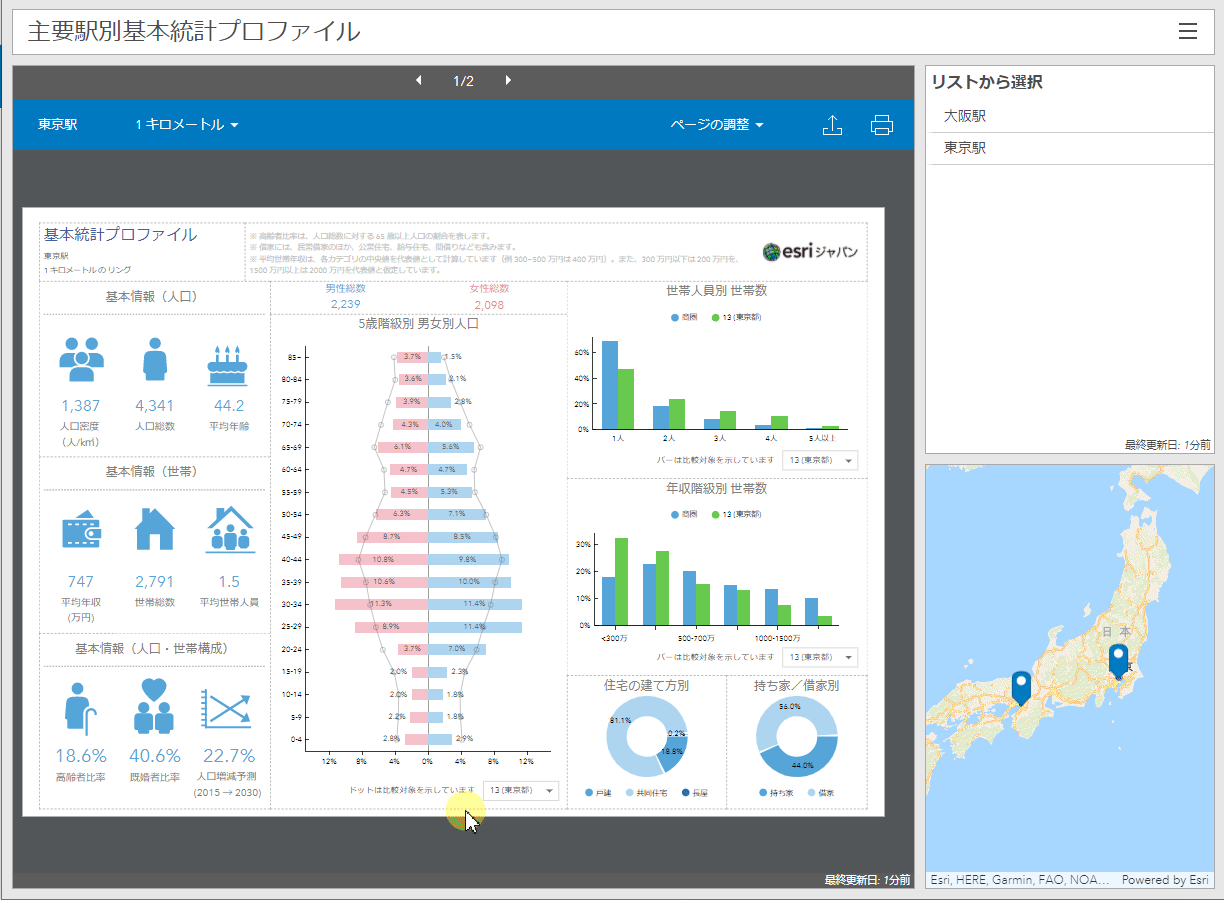Open the hamburger menu in the title bar

point(1188,31)
